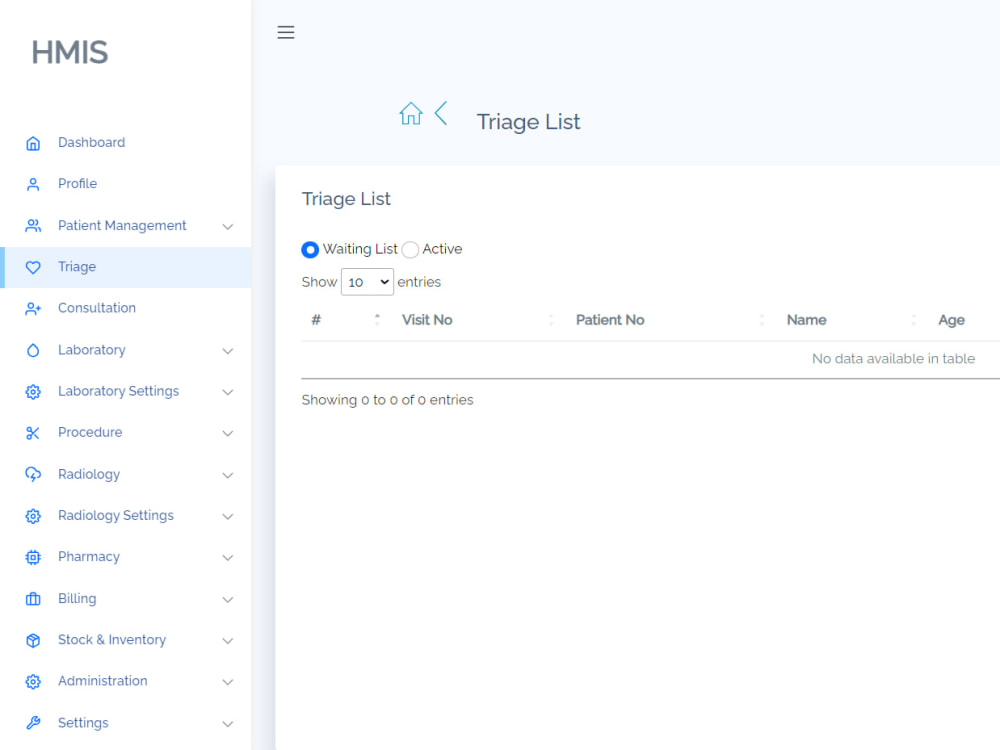This screenshot has height=750, width=1000.
Task: Expand the Radiology chevron
Action: click(x=228, y=475)
